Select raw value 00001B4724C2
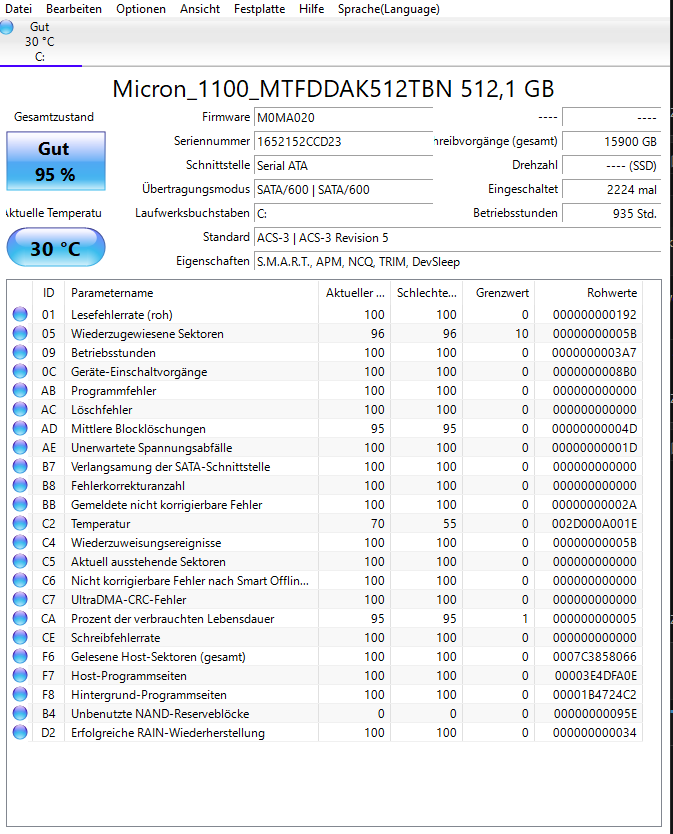The height and width of the screenshot is (834, 673). pos(594,695)
